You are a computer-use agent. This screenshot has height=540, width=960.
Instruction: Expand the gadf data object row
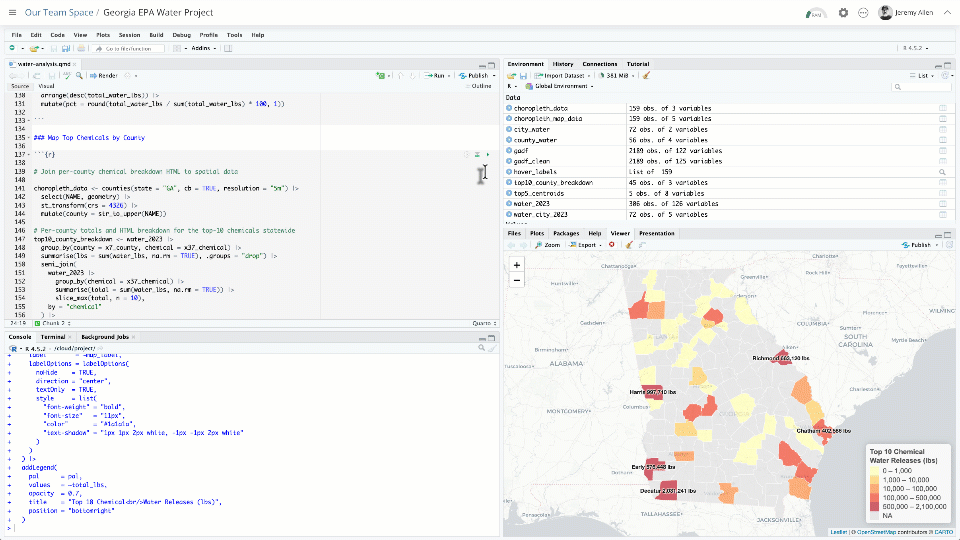click(509, 151)
